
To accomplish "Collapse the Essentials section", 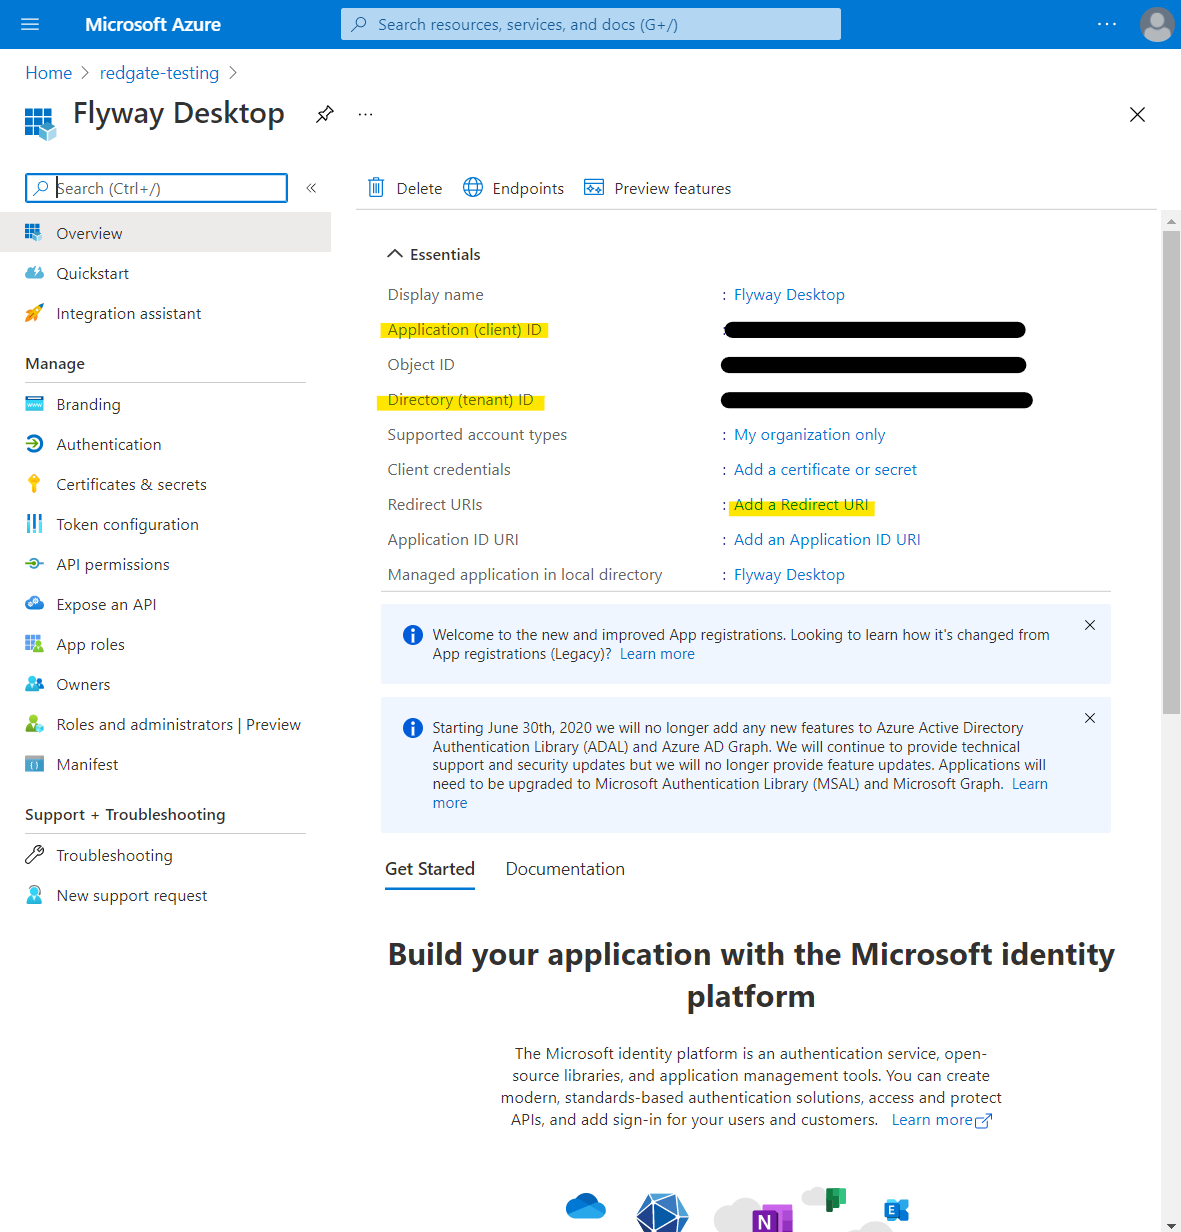I will pos(395,254).
